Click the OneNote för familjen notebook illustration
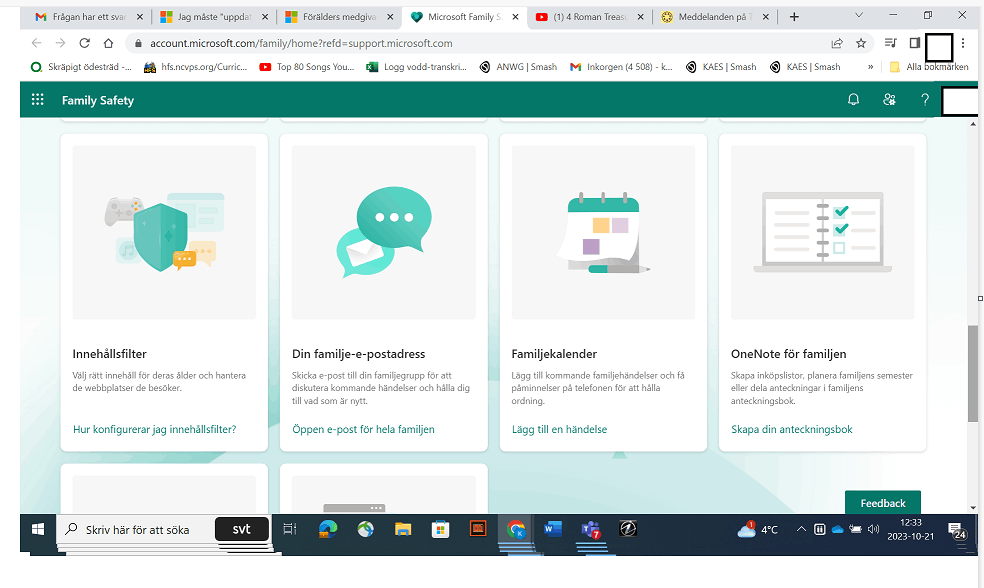984x588 pixels. coord(823,233)
